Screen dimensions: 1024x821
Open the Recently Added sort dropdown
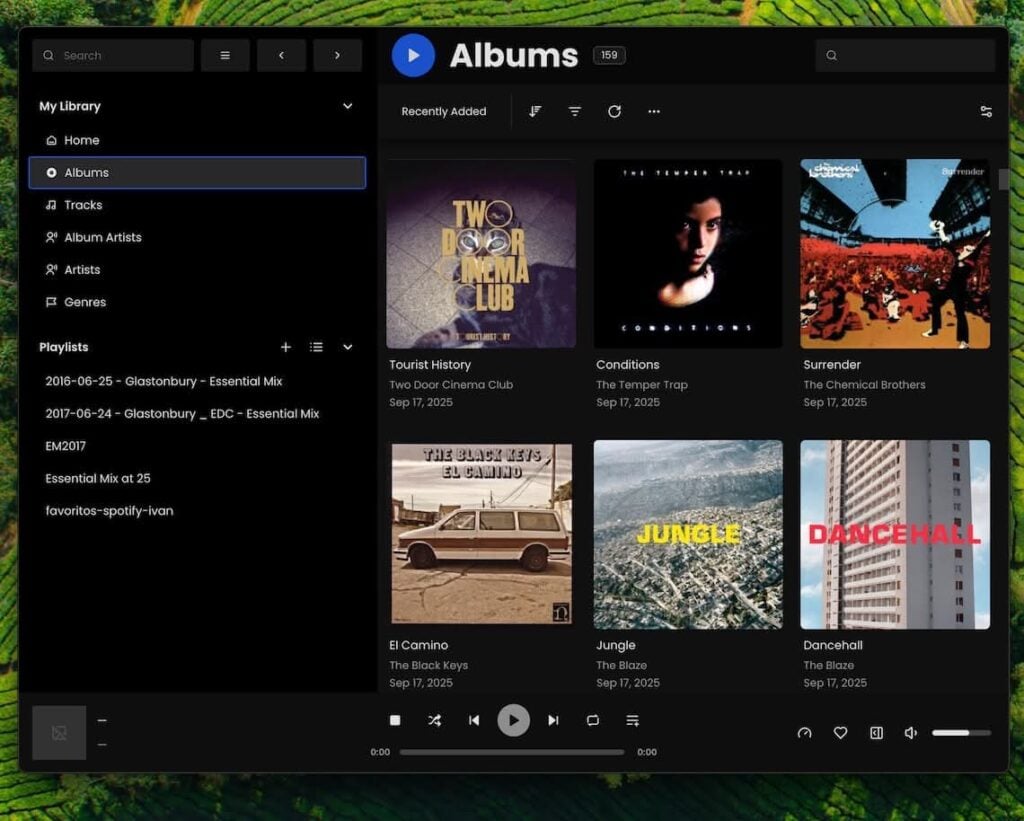click(444, 111)
